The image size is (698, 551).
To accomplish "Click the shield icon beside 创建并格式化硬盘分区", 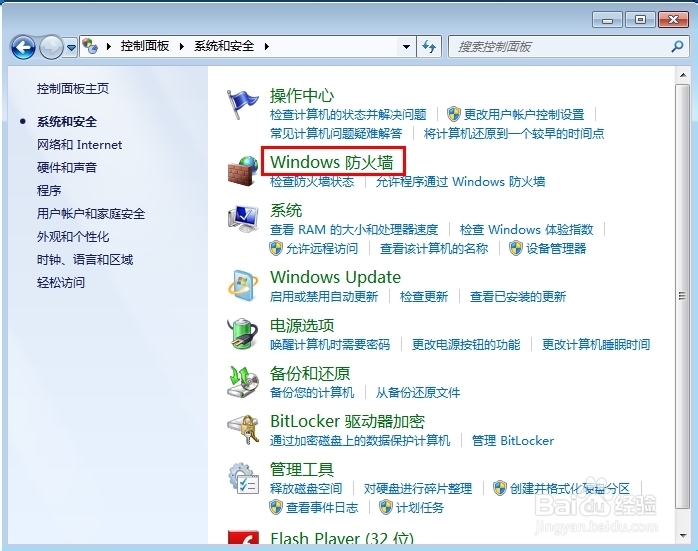I will [499, 488].
